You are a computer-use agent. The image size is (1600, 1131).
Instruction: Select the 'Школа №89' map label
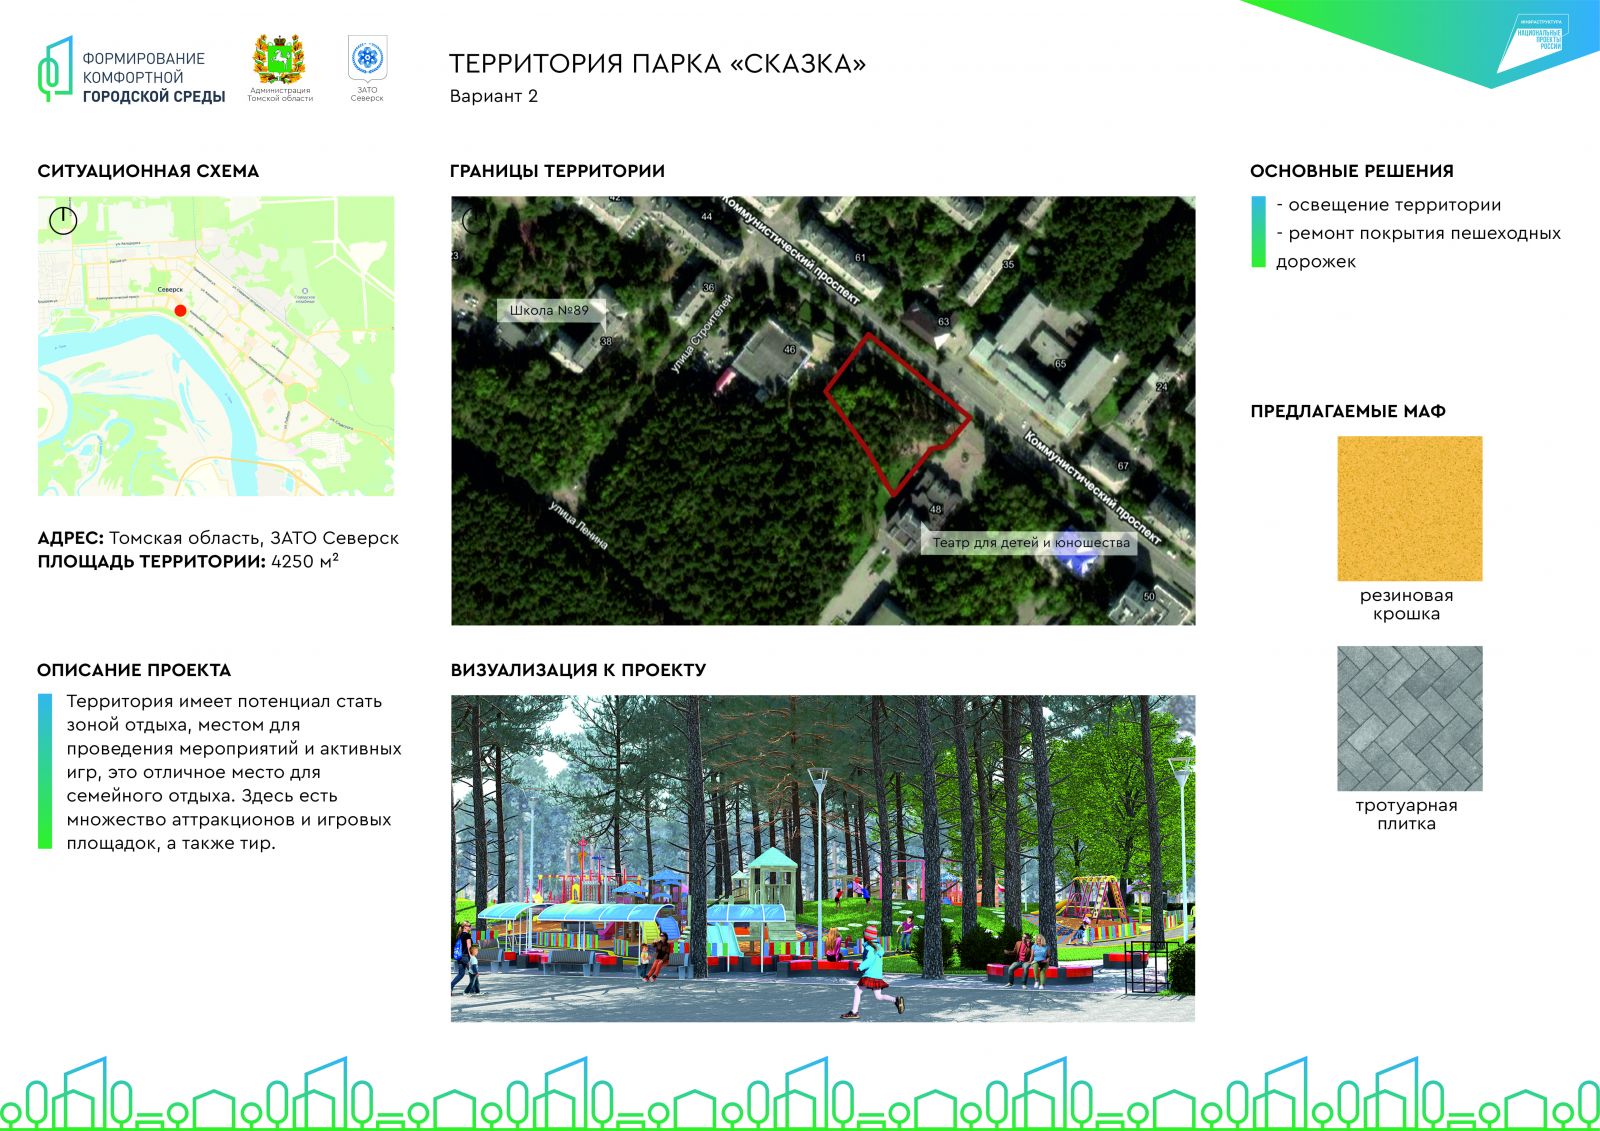click(x=549, y=310)
